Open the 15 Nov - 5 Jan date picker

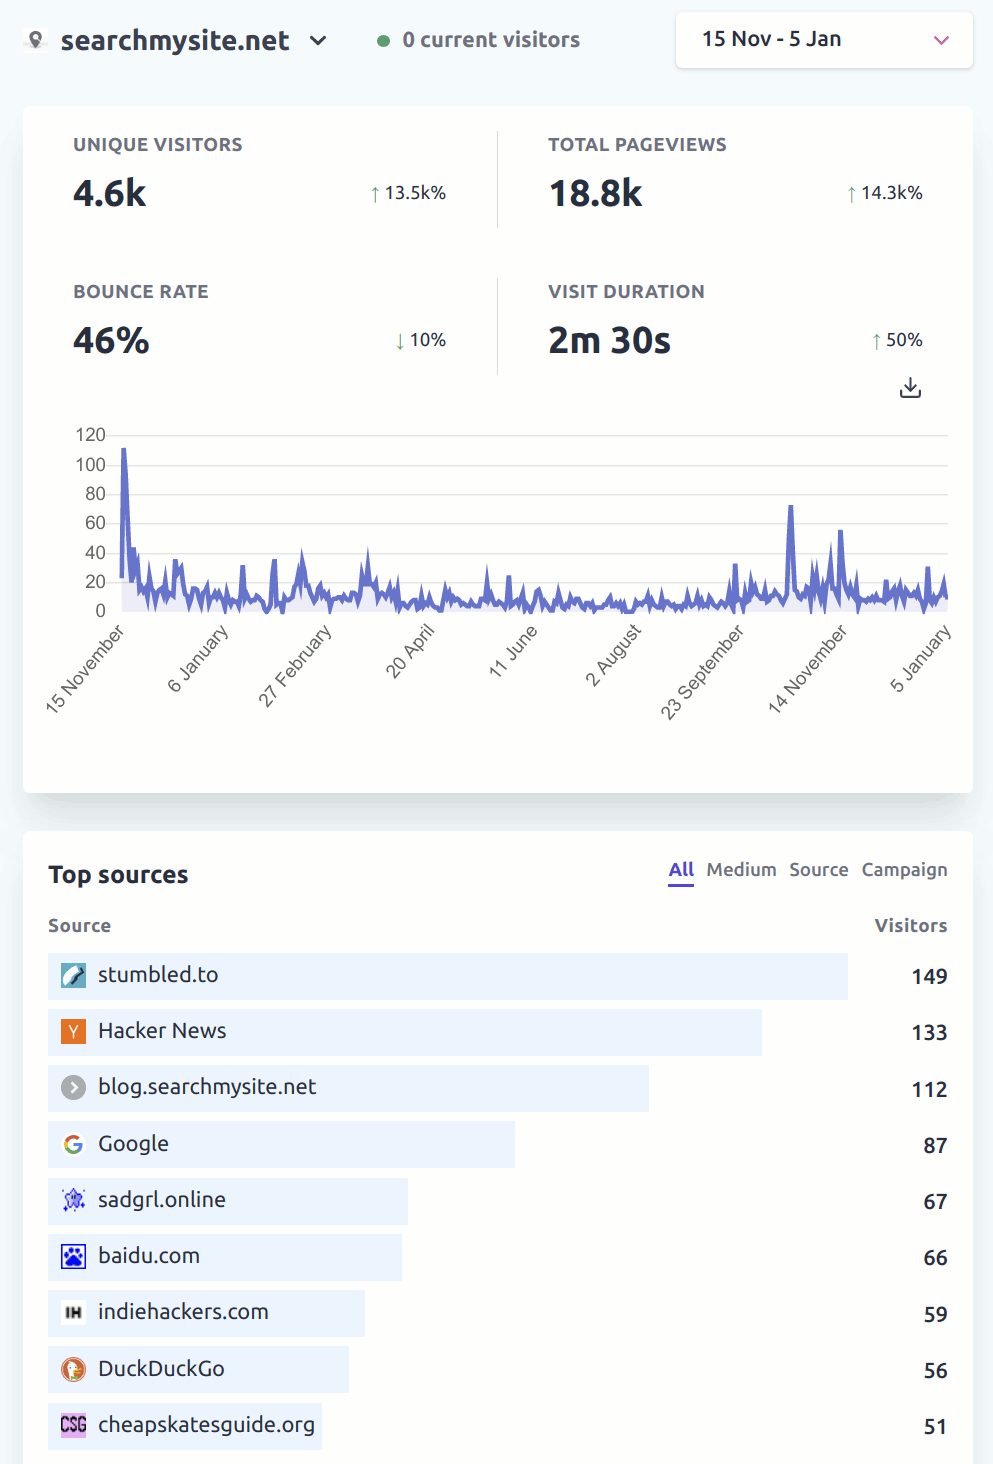click(824, 40)
